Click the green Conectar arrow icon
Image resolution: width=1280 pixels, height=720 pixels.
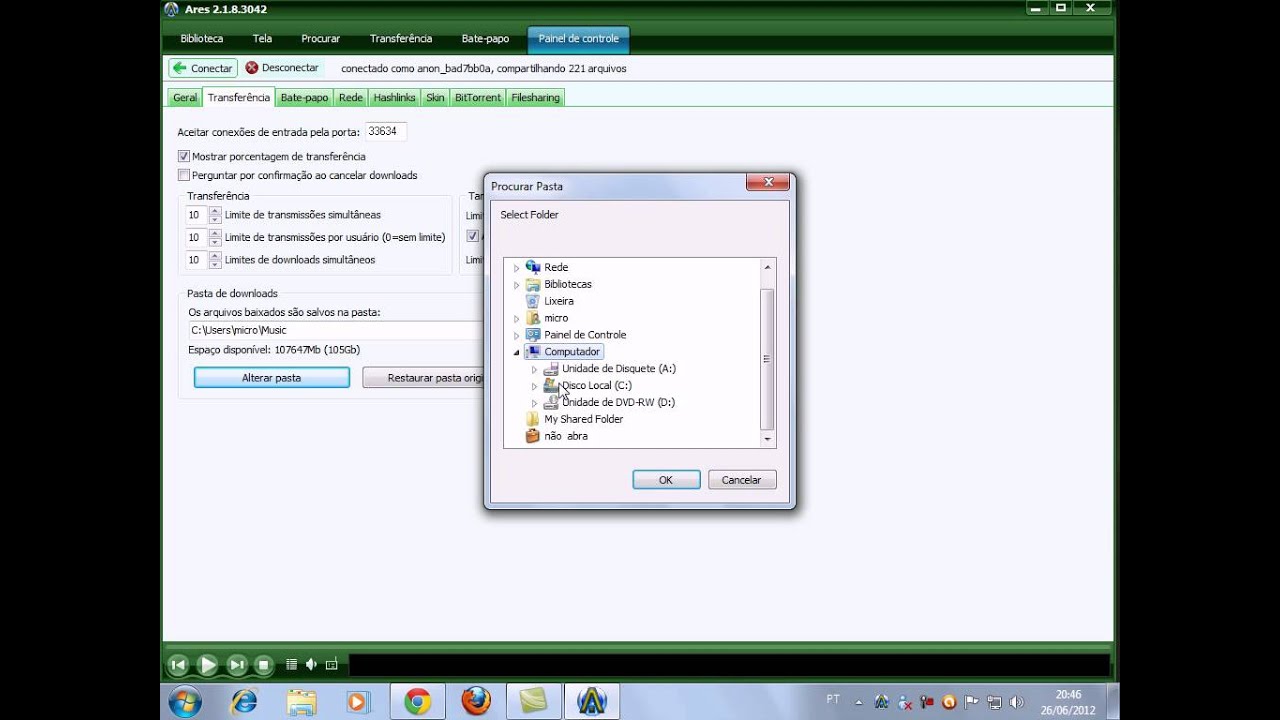point(180,68)
